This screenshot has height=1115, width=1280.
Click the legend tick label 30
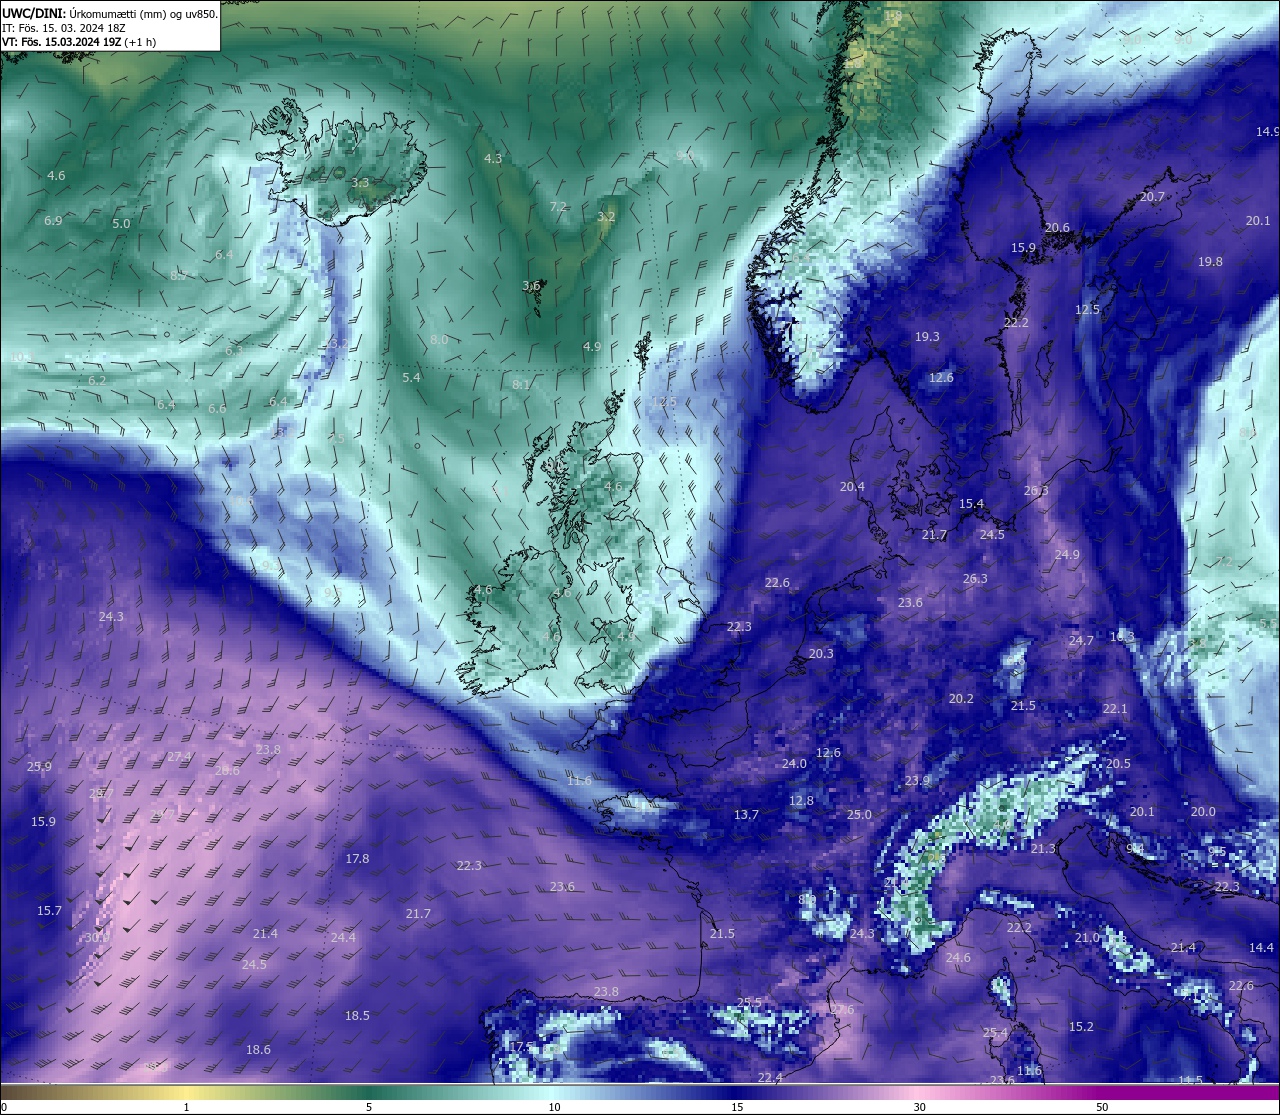click(919, 1107)
